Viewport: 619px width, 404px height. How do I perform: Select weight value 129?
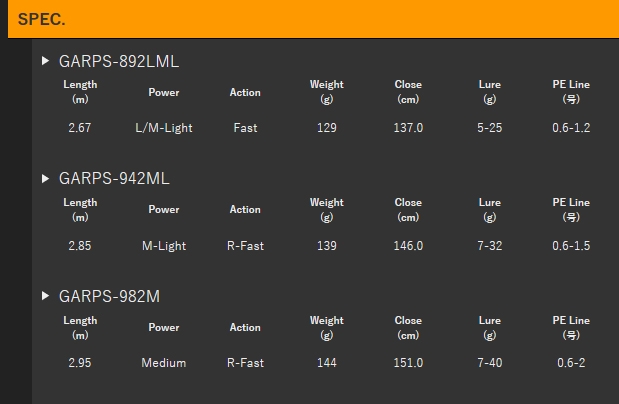[327, 128]
